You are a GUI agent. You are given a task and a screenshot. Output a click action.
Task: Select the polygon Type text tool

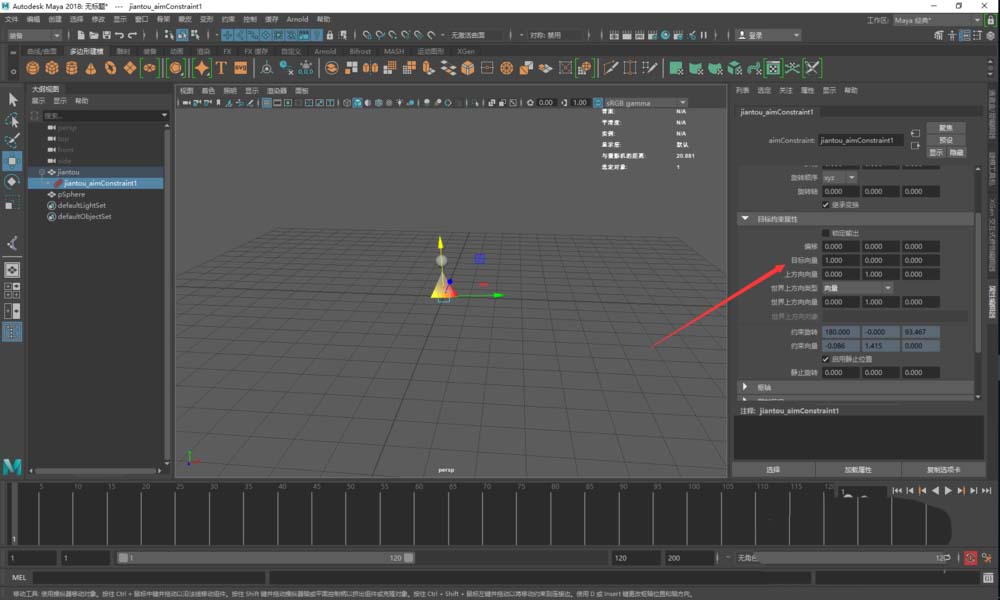(221, 68)
